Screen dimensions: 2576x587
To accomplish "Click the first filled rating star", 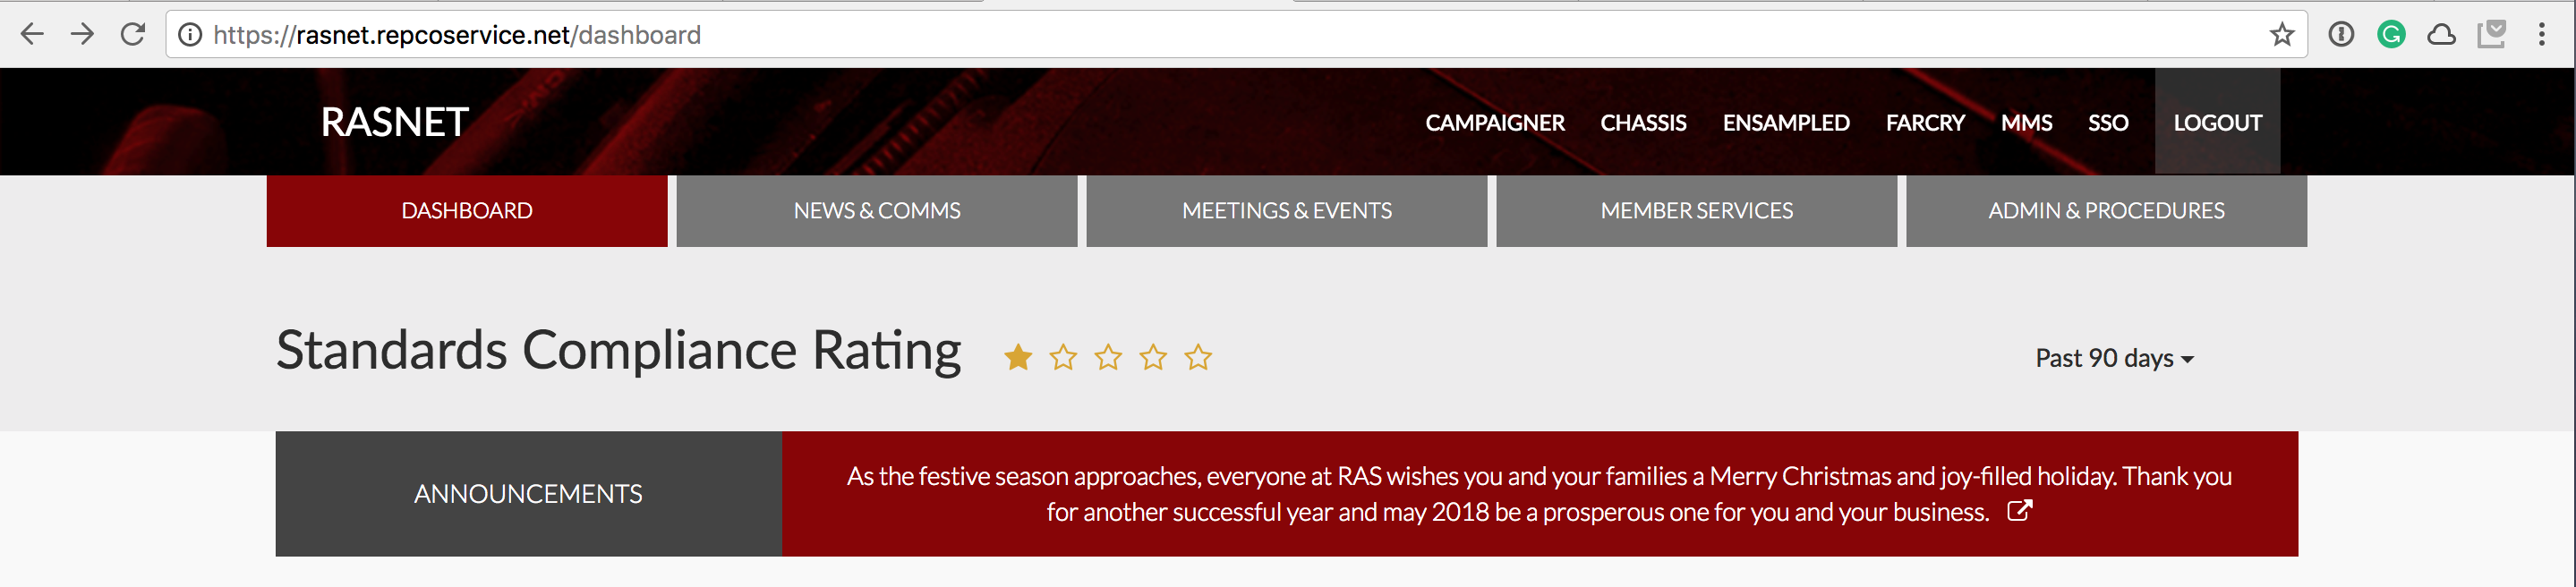I will tap(1018, 357).
